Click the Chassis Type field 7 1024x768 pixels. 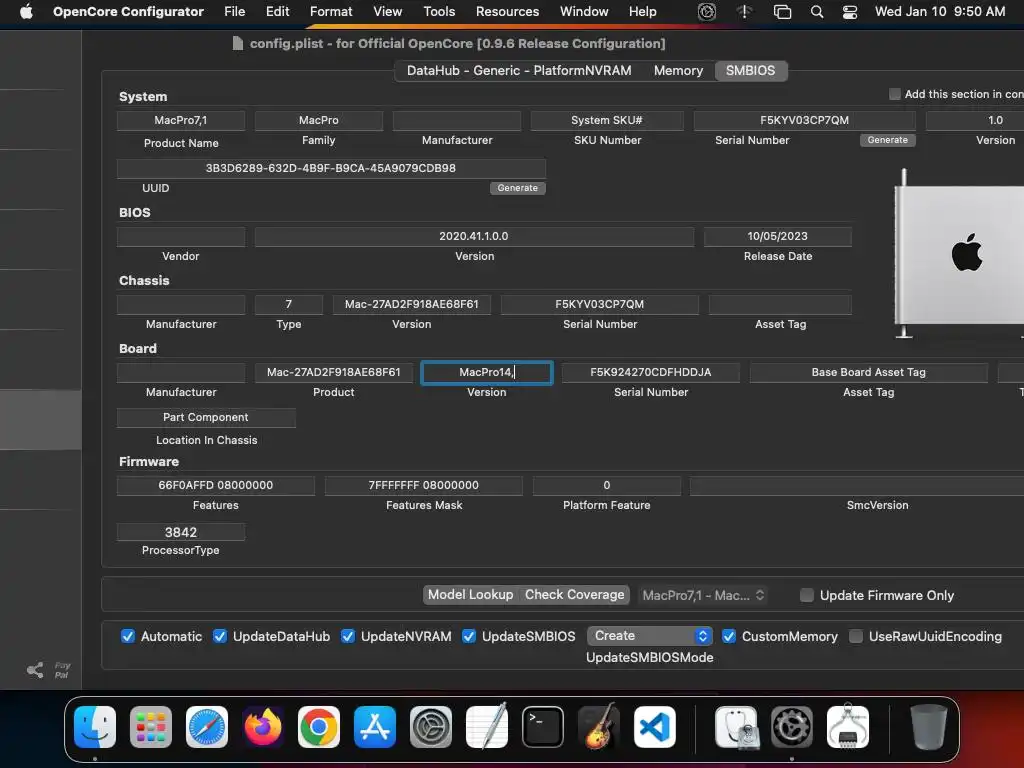pyautogui.click(x=289, y=304)
